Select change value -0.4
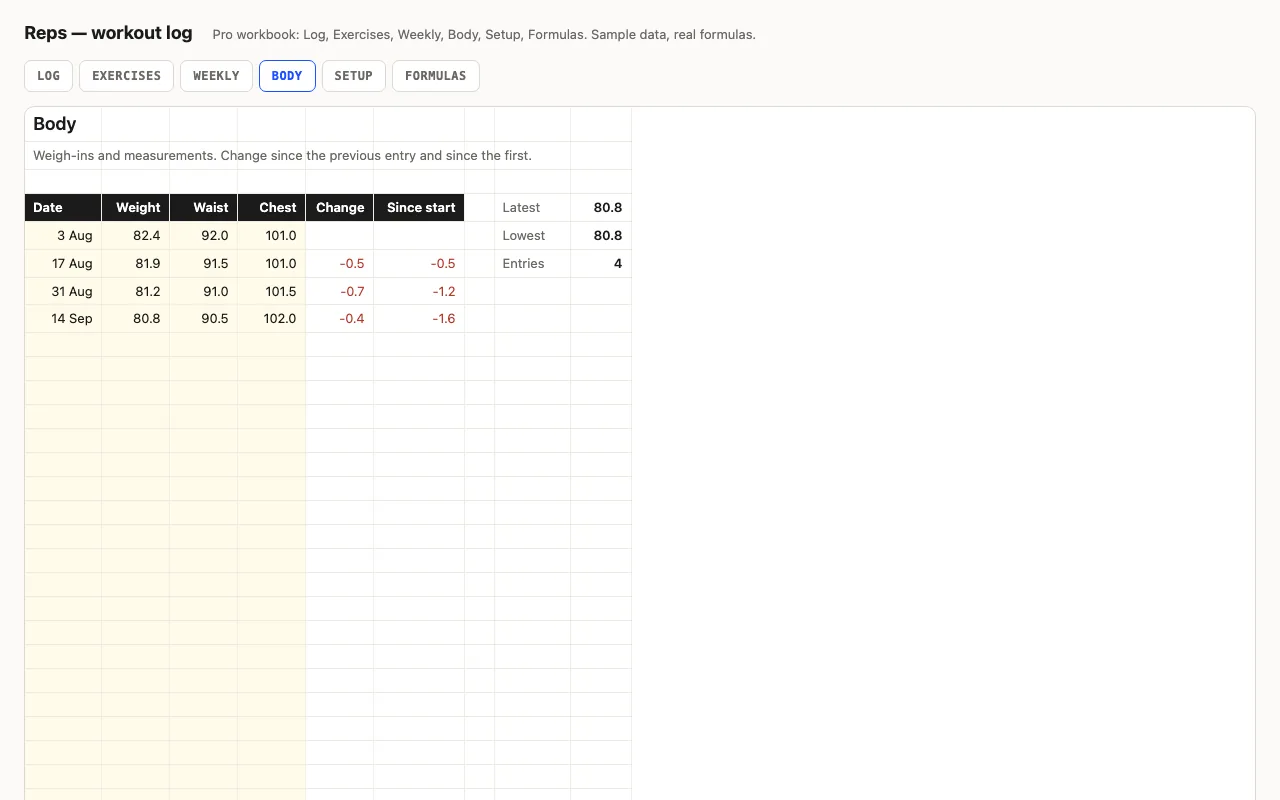 [340, 319]
